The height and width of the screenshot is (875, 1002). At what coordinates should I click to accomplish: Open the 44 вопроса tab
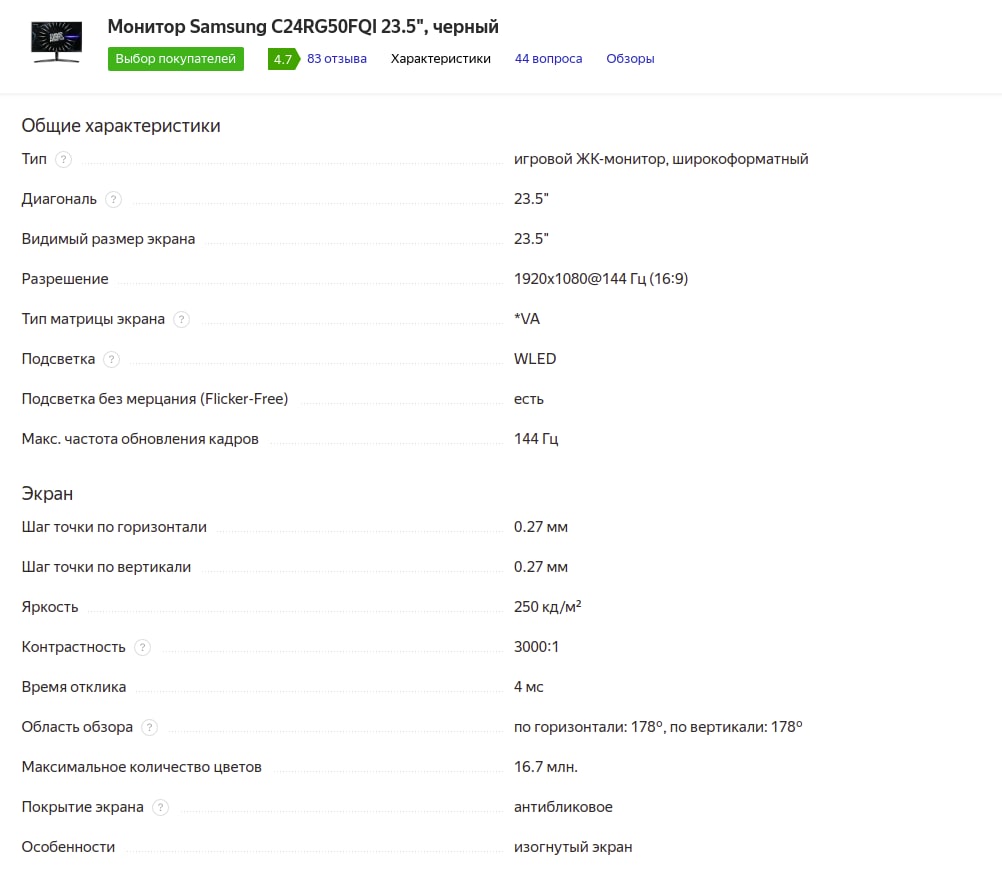pyautogui.click(x=548, y=59)
